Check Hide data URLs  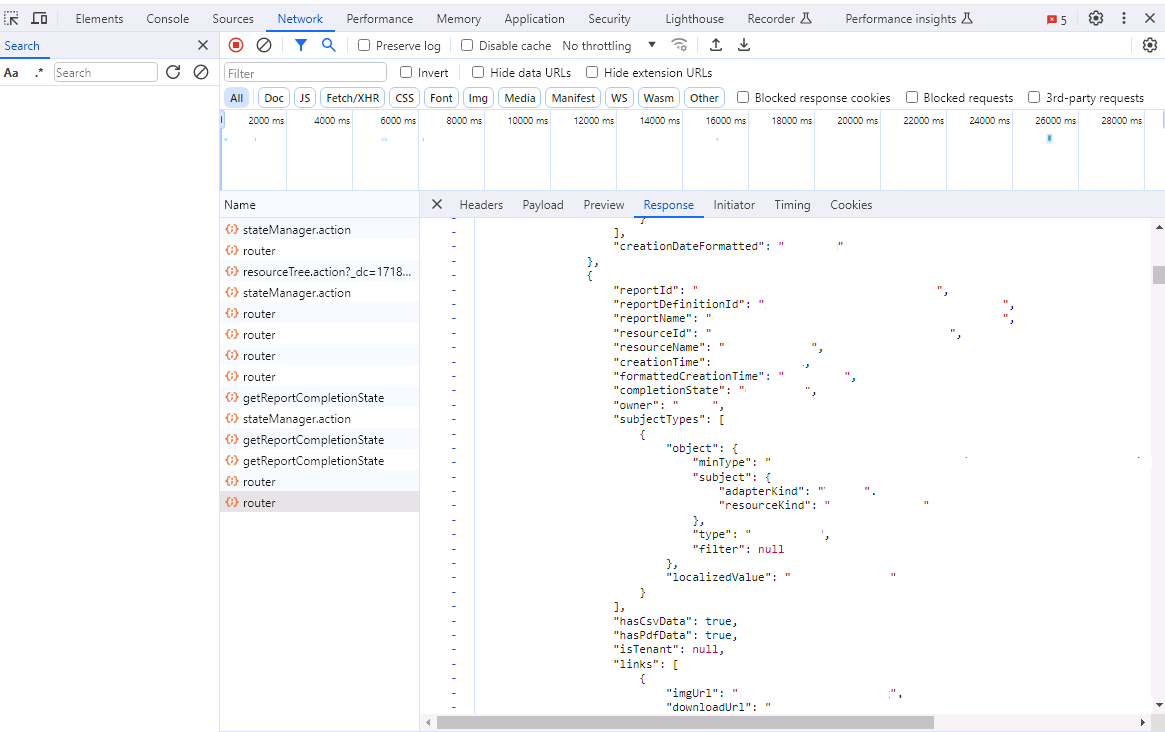point(478,72)
